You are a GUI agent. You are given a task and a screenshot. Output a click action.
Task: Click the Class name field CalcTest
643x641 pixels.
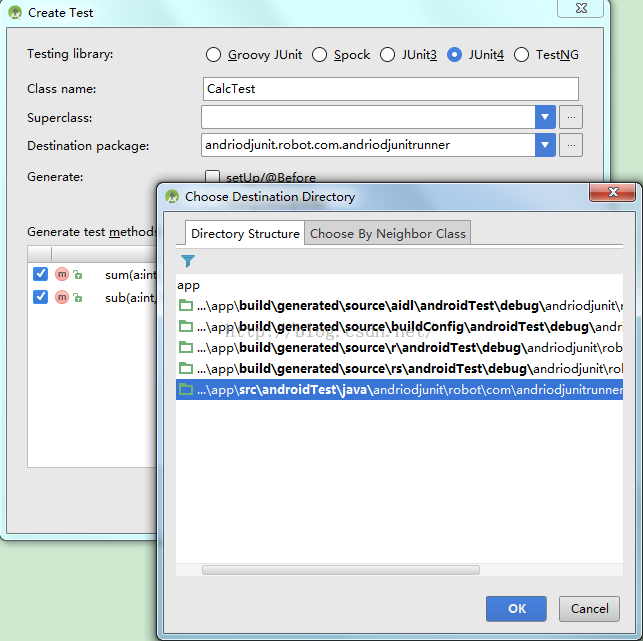[390, 89]
